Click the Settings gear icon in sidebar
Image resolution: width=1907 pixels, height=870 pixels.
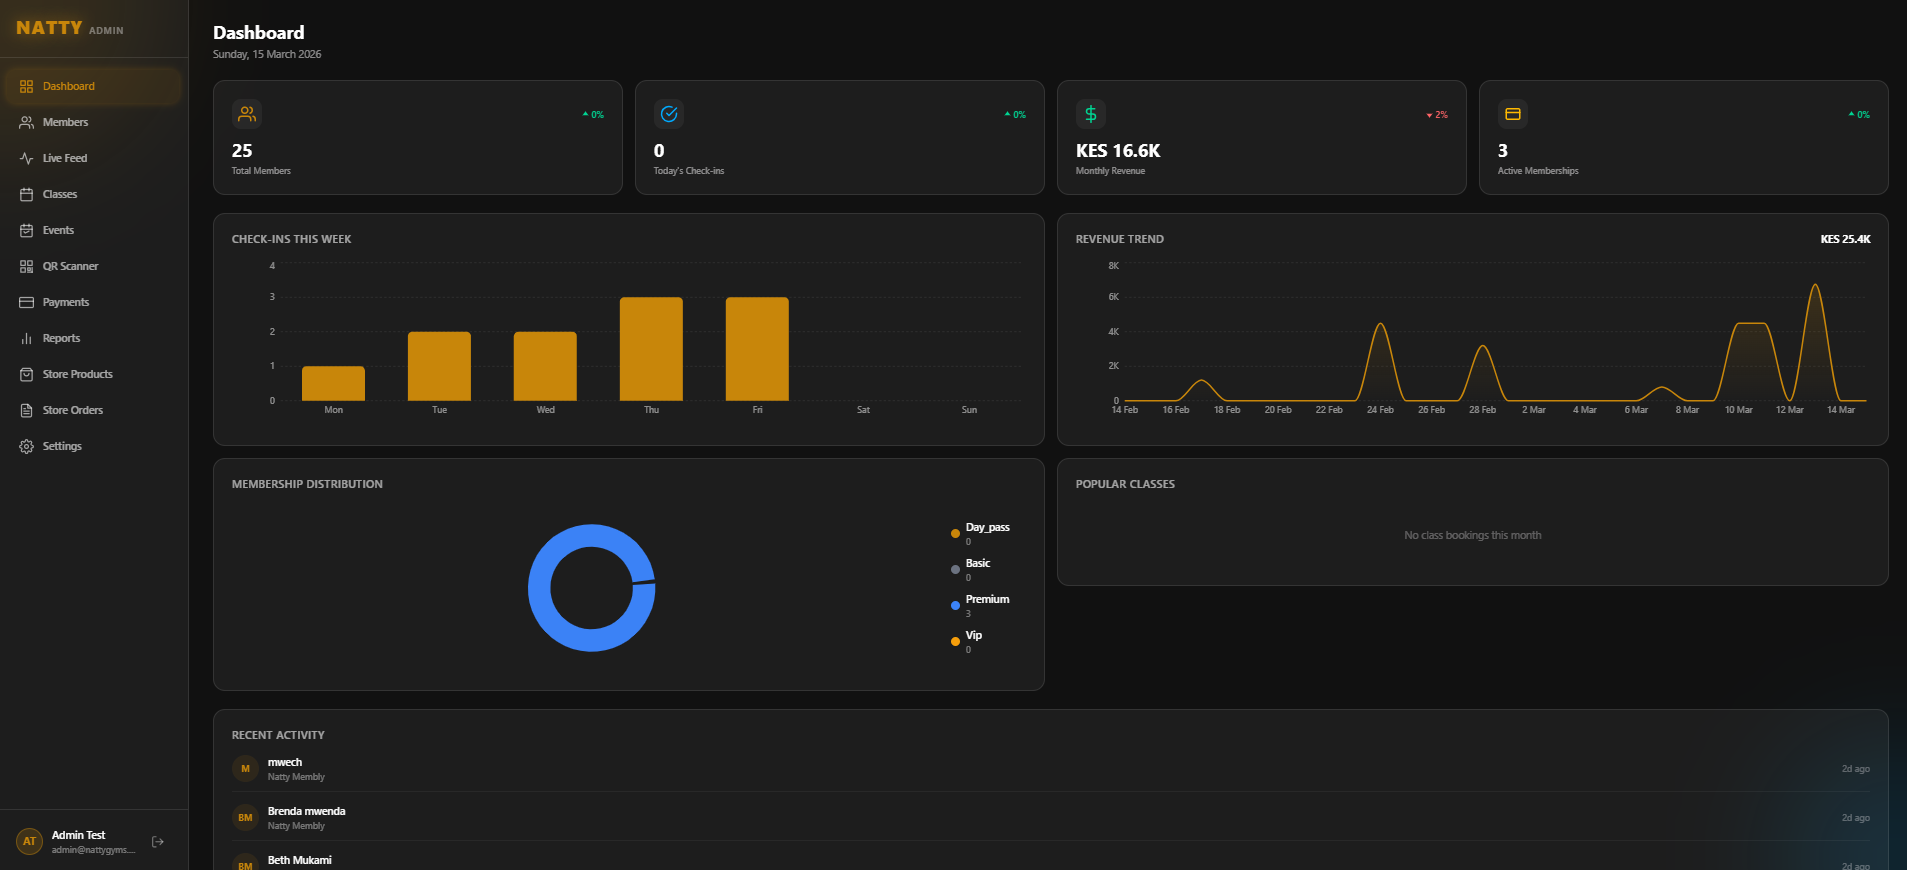27,446
